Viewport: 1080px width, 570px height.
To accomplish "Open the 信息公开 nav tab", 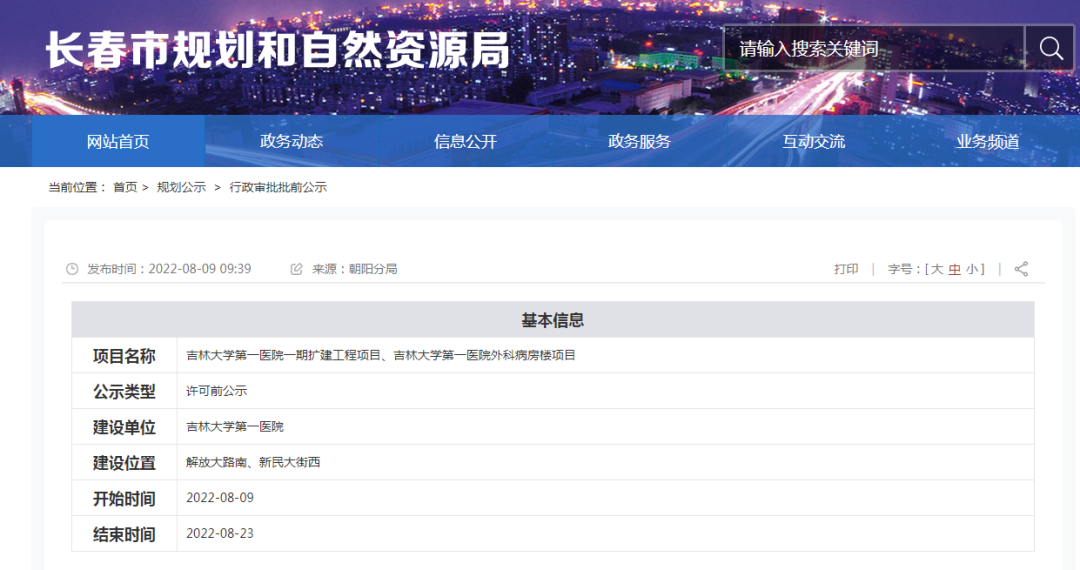I will pyautogui.click(x=466, y=141).
